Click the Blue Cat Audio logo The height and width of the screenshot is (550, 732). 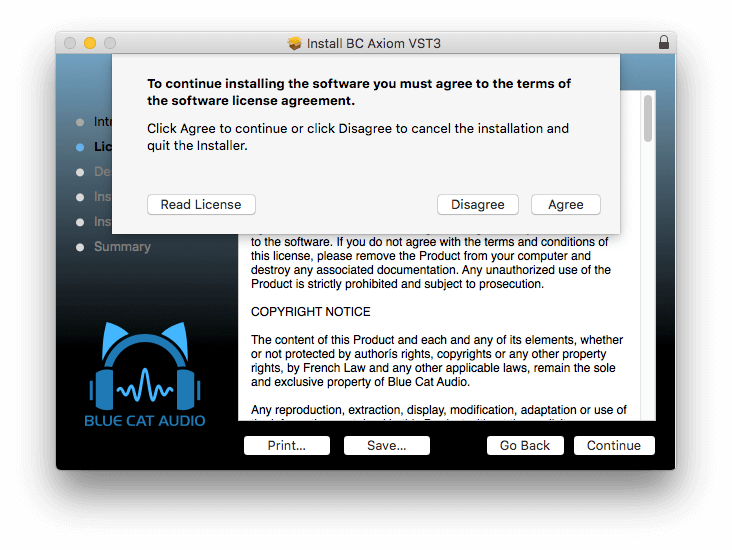point(145,374)
